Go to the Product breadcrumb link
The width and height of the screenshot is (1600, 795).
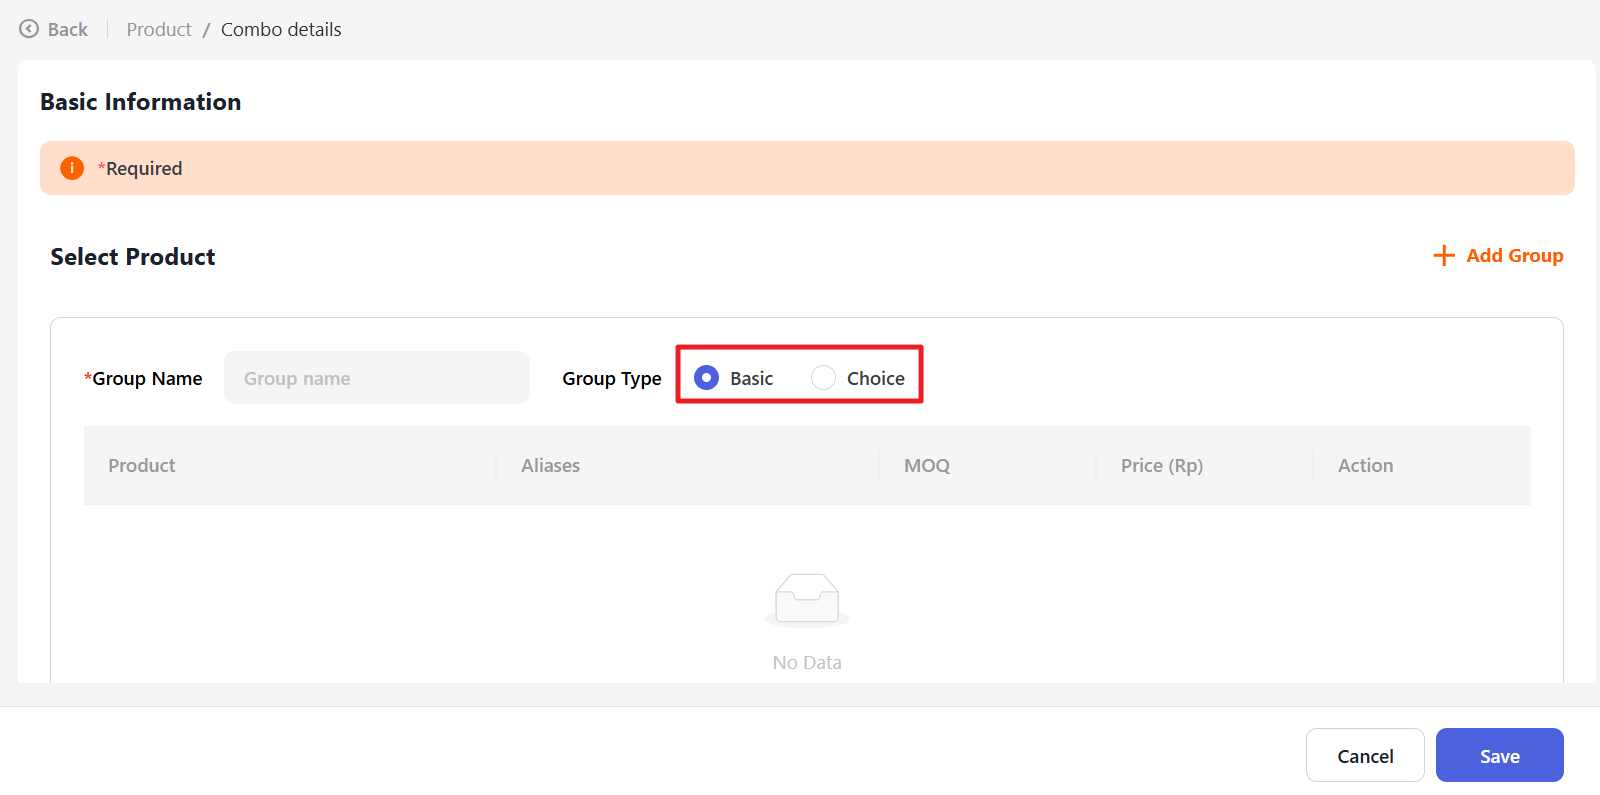159,30
